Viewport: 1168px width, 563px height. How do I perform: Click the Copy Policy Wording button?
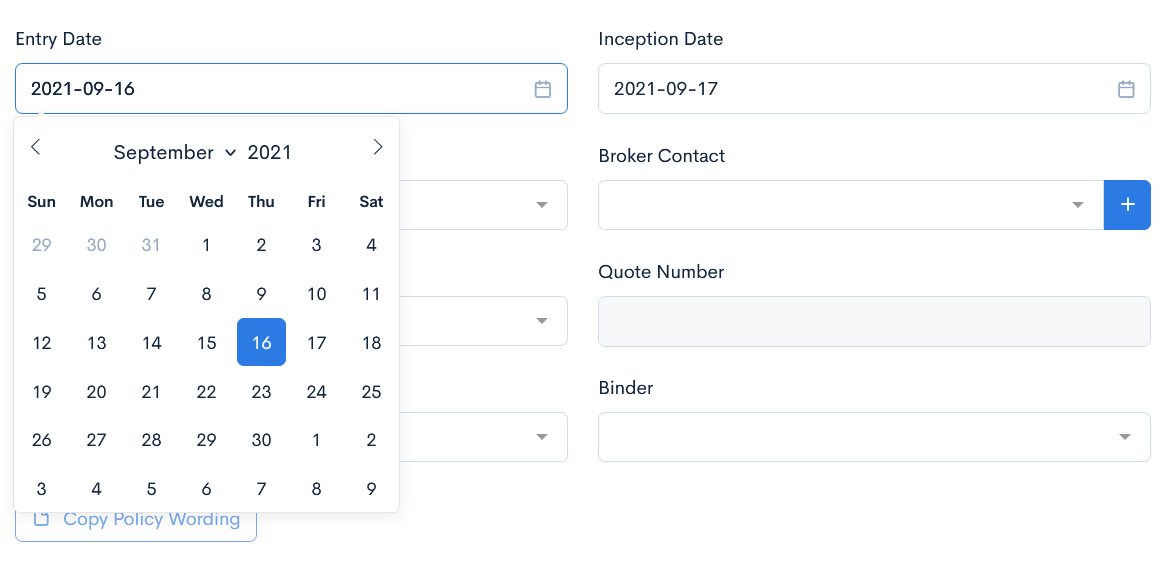136,520
